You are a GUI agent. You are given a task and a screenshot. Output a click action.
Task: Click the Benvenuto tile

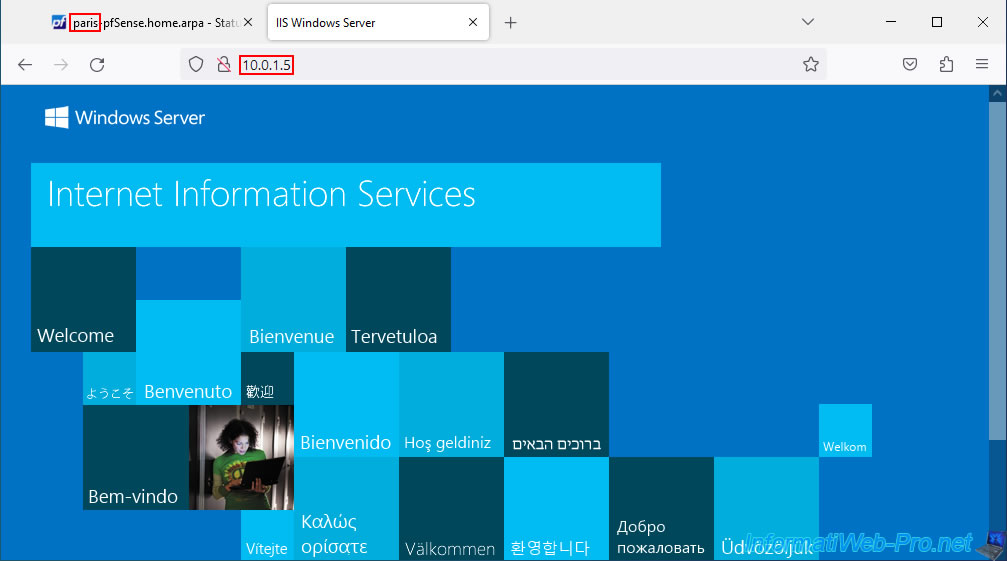188,352
